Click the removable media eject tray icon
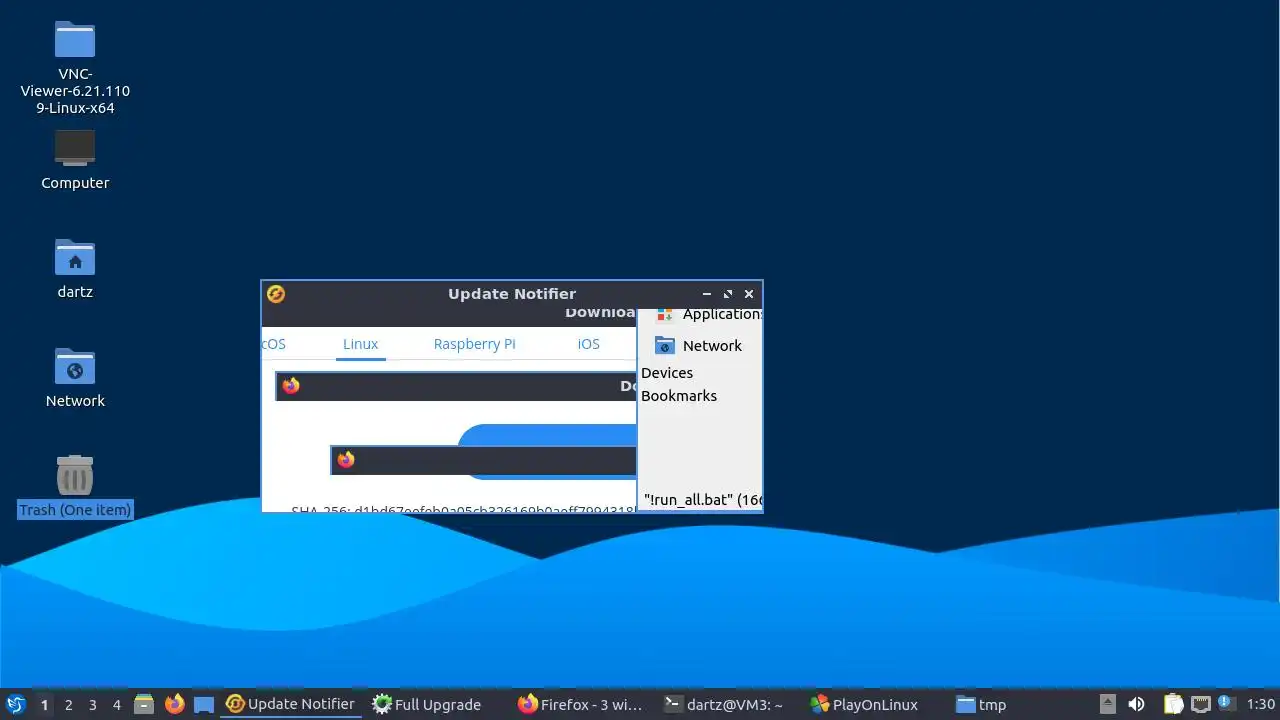Image resolution: width=1280 pixels, height=720 pixels. coord(1108,704)
